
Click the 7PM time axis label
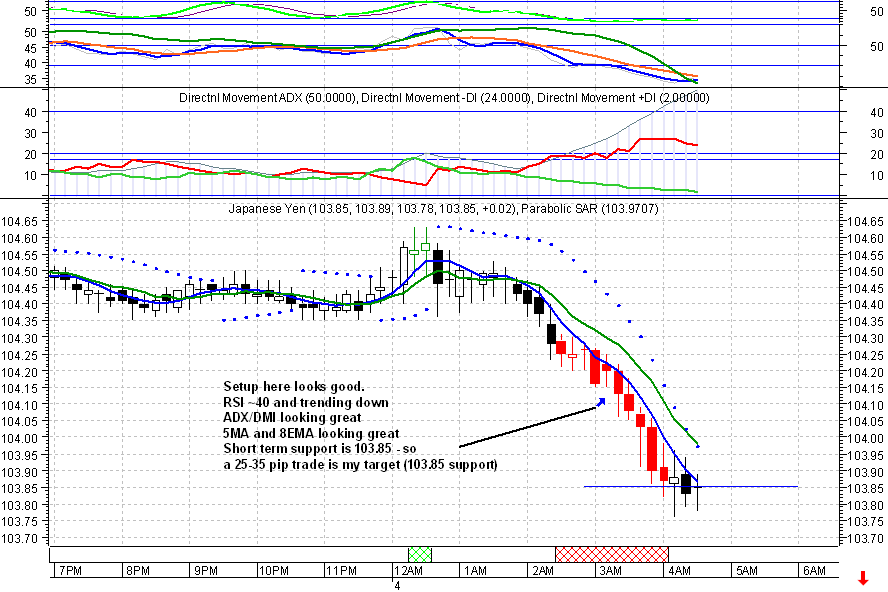tap(70, 570)
